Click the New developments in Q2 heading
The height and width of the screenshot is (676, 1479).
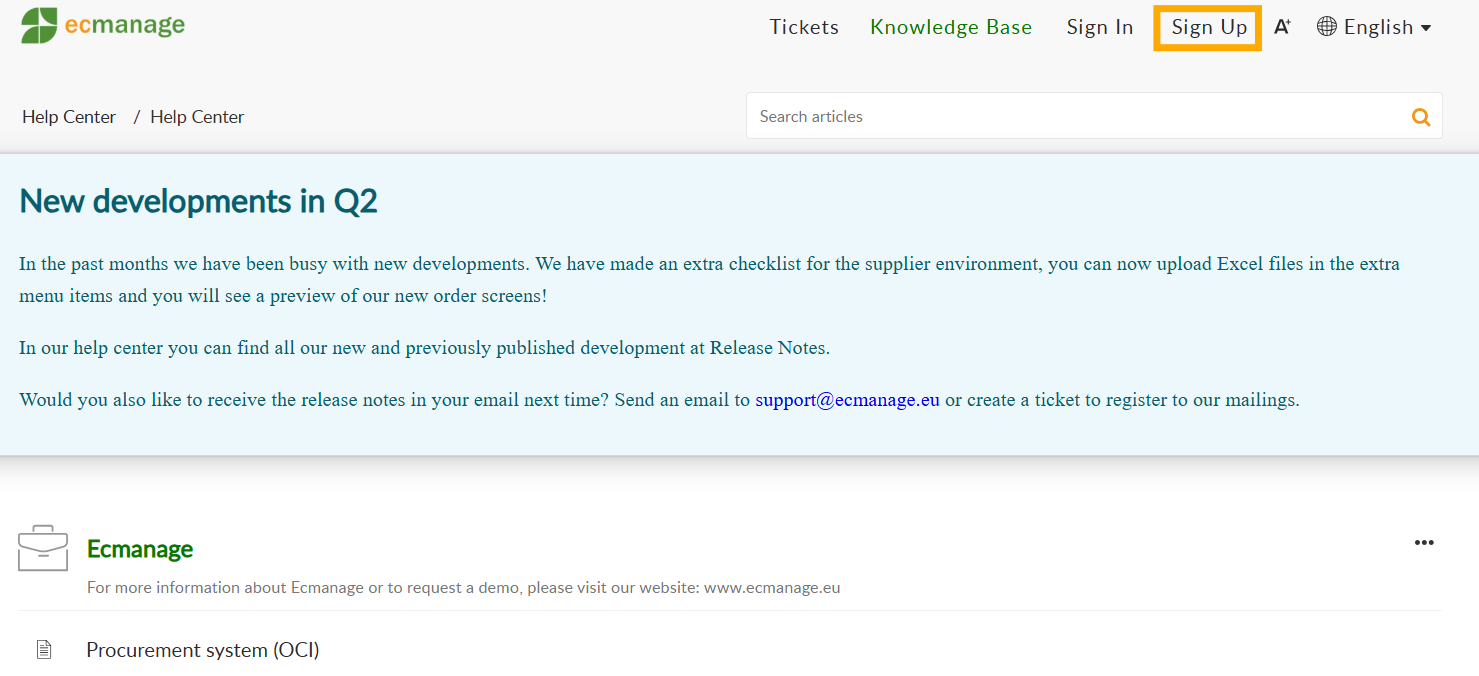199,202
